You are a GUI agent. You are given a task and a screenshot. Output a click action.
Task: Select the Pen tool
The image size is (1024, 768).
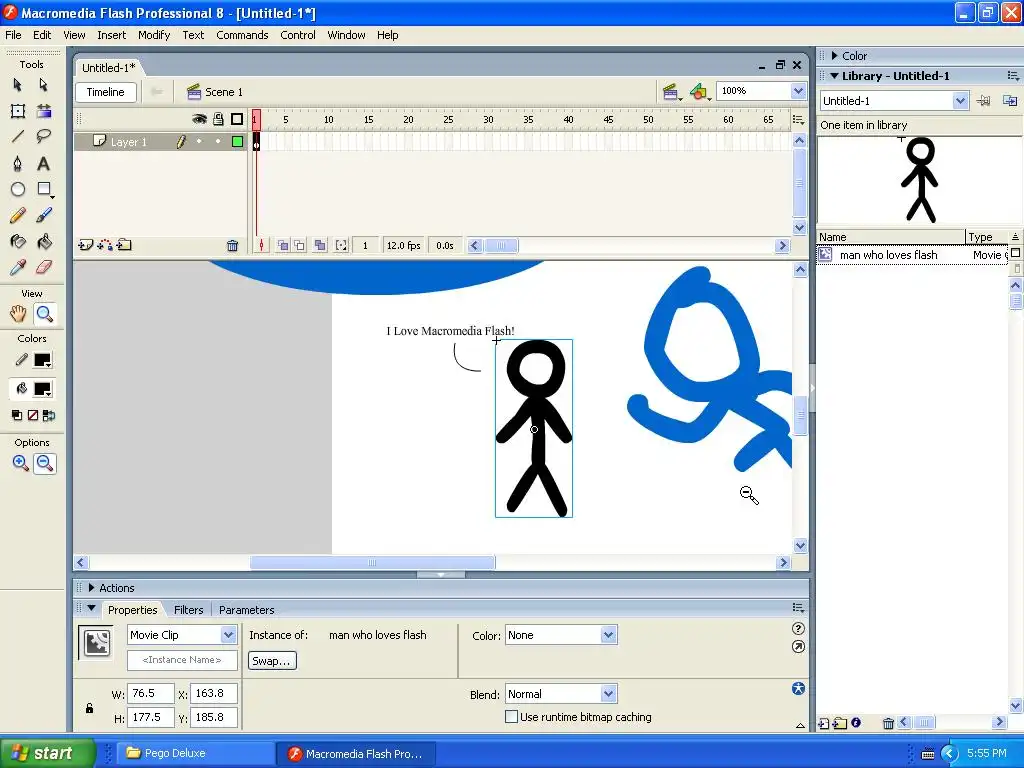coord(18,163)
